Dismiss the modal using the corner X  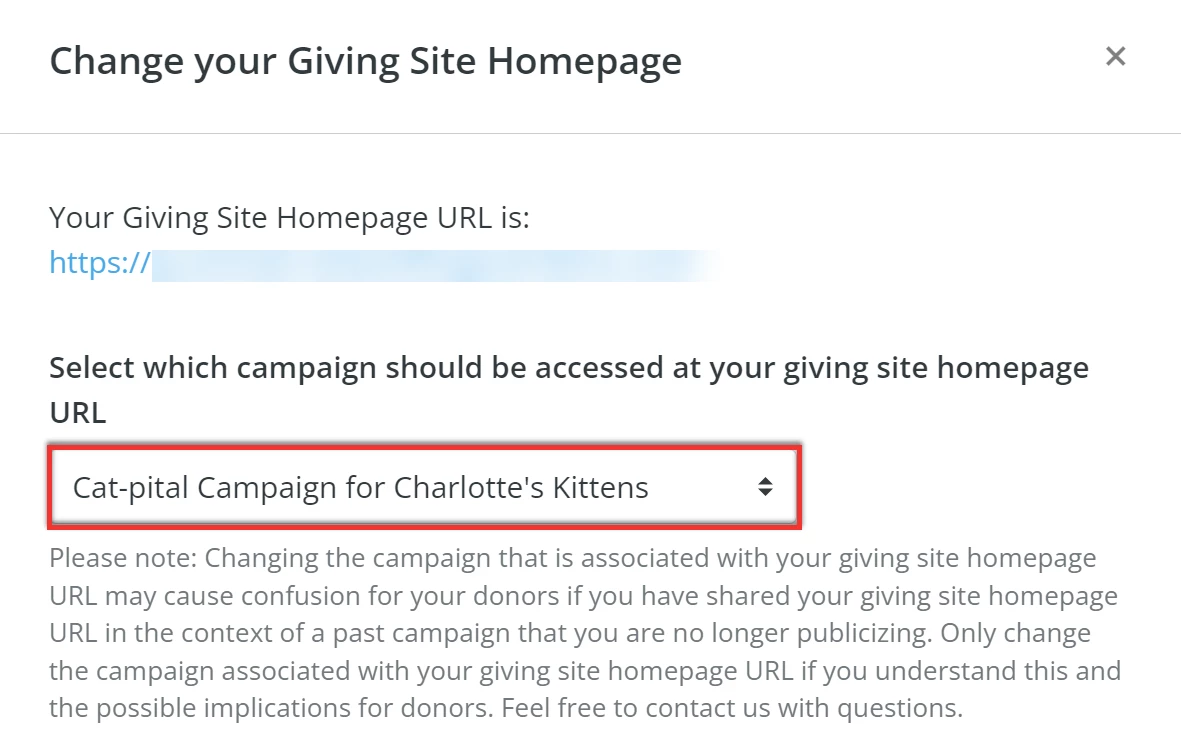point(1115,56)
